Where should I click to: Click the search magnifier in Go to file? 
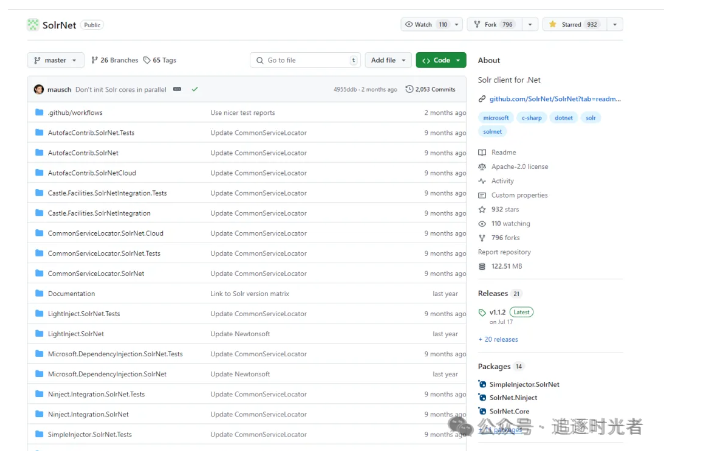point(260,60)
